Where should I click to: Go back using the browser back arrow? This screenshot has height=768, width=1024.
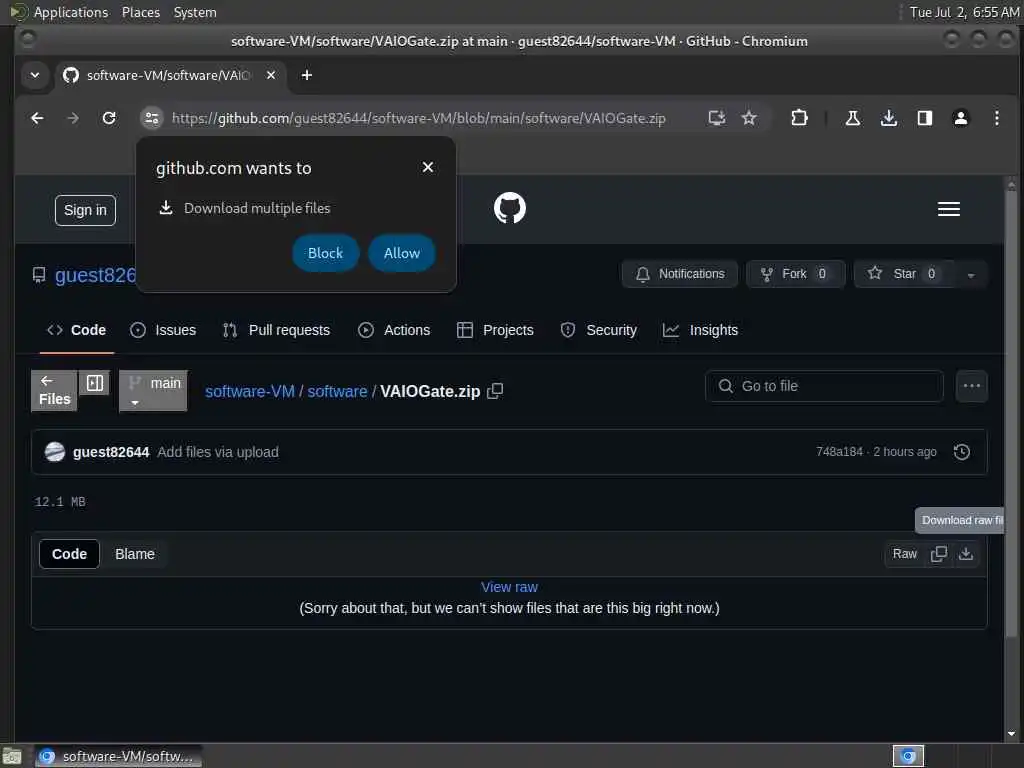tap(37, 118)
